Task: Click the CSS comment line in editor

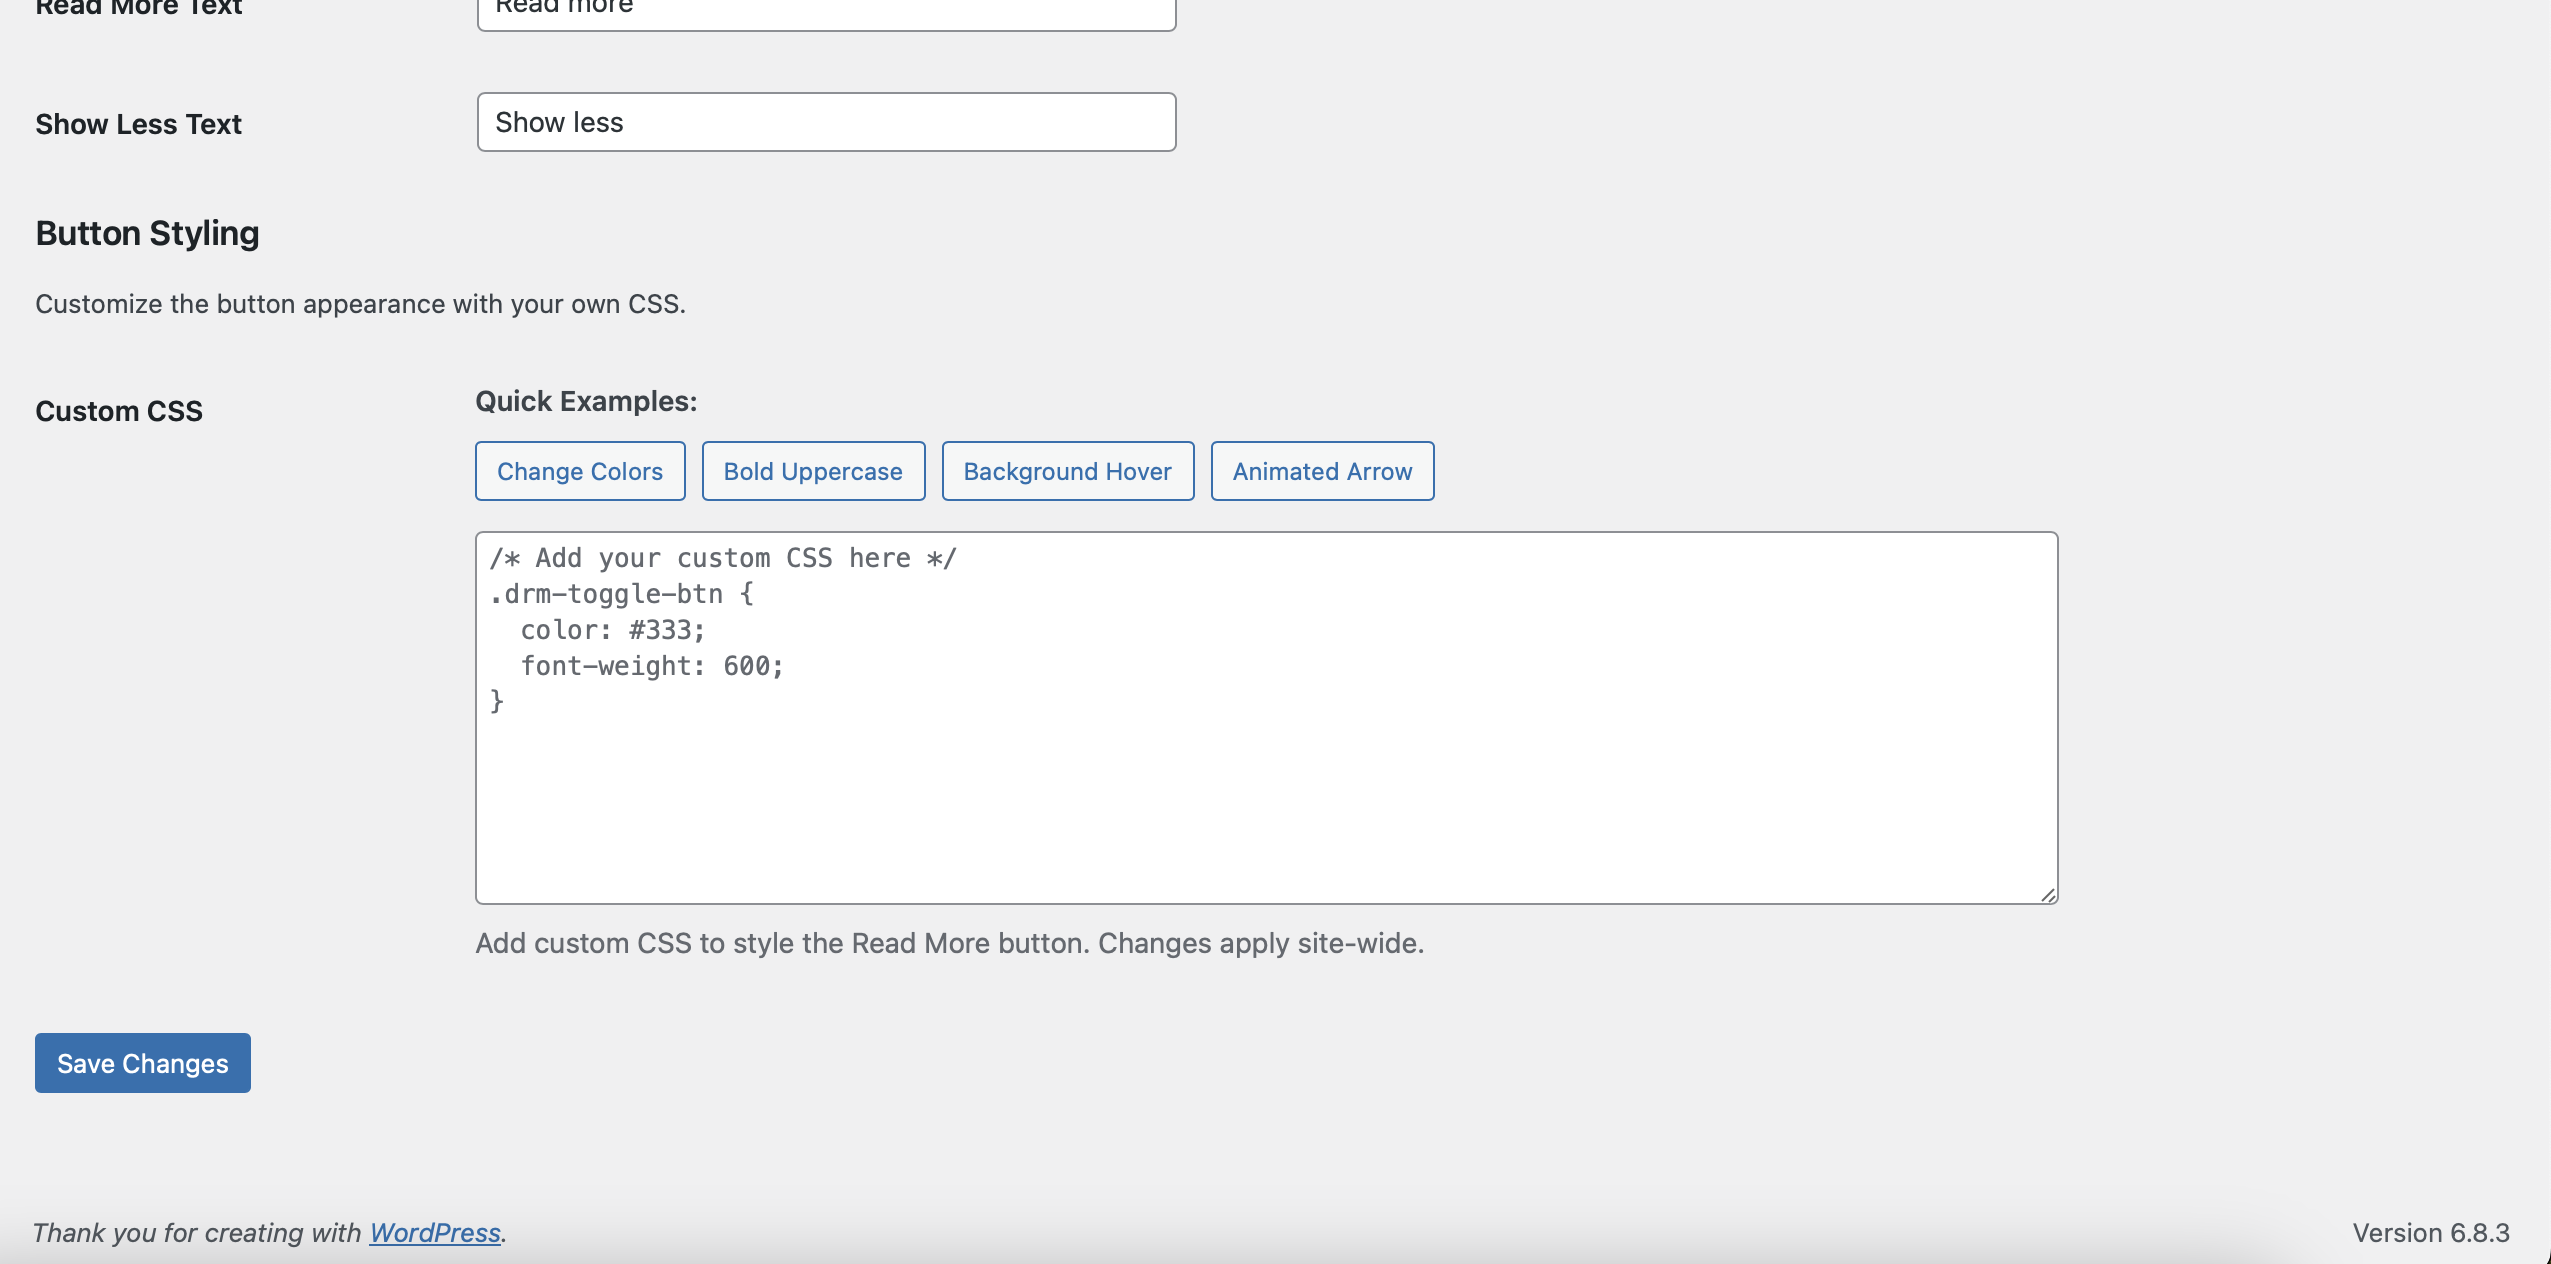Action: tap(722, 558)
